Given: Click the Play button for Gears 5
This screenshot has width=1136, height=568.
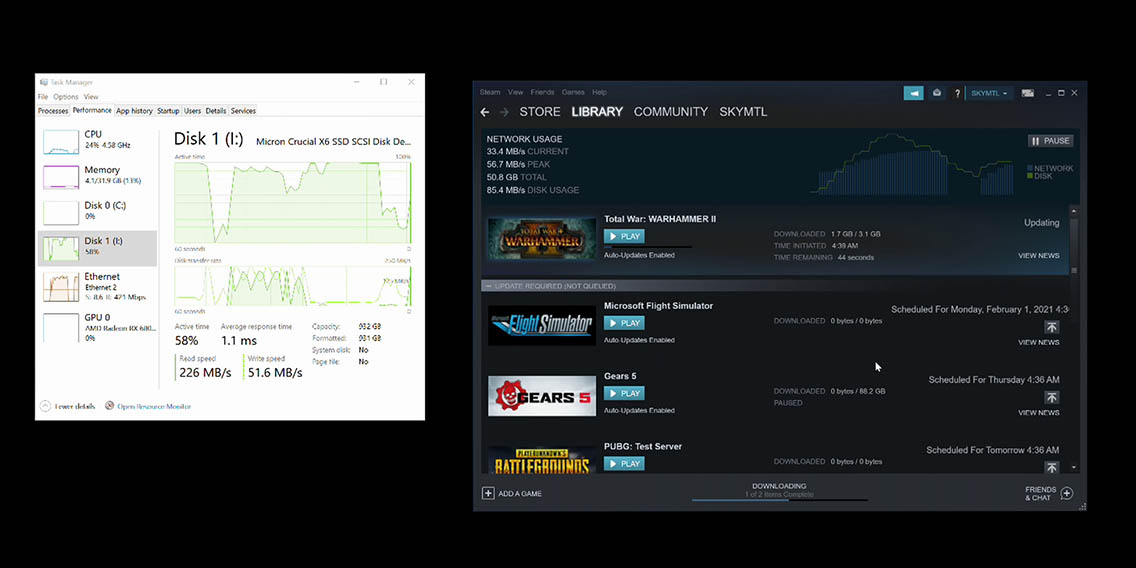Looking at the screenshot, I should (x=624, y=393).
